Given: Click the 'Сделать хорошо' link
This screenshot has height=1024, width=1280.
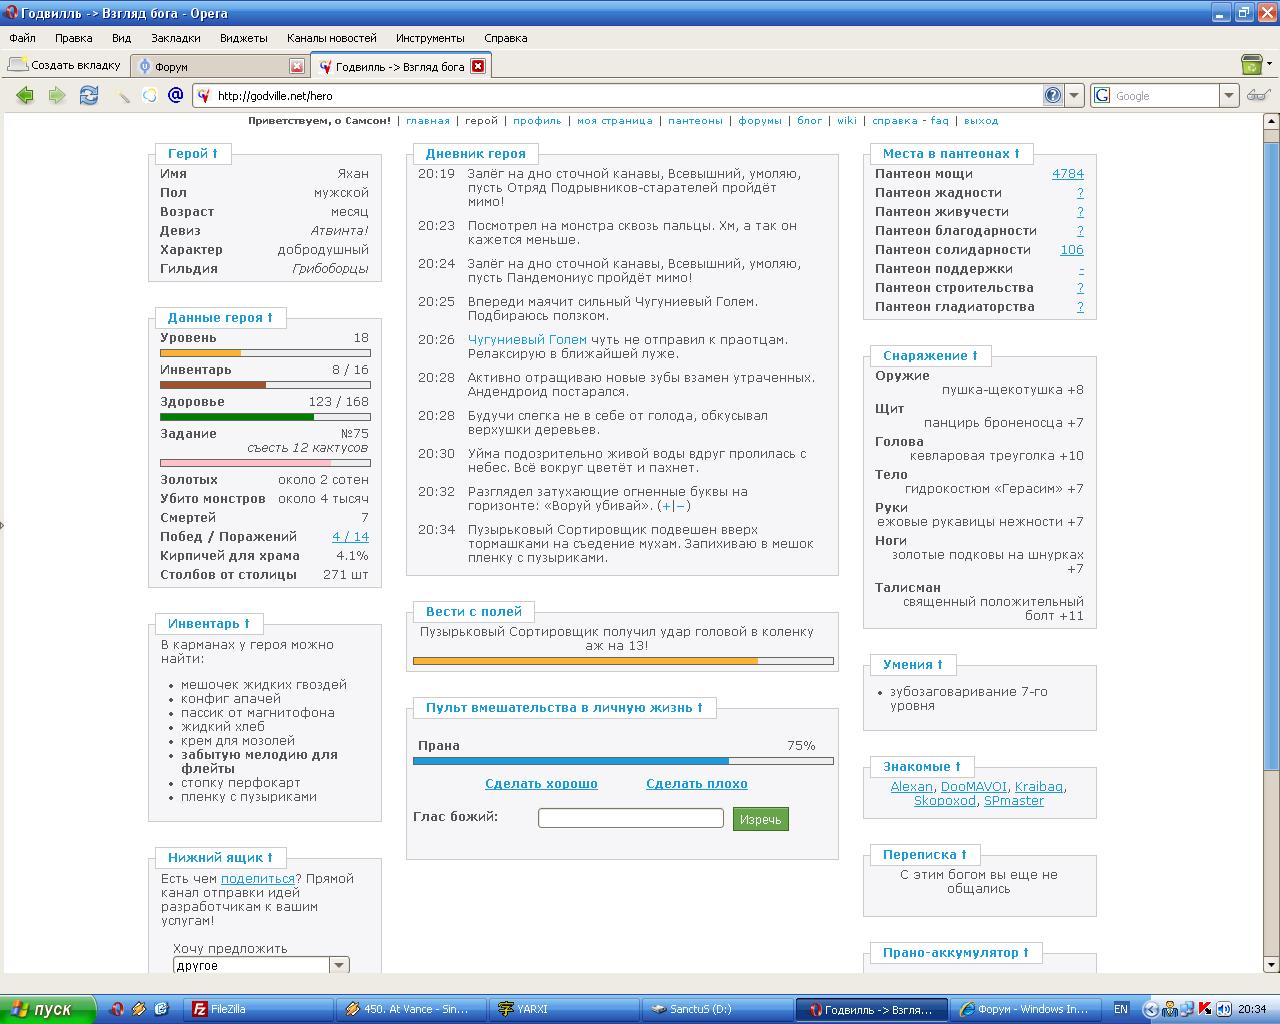Looking at the screenshot, I should coord(541,784).
